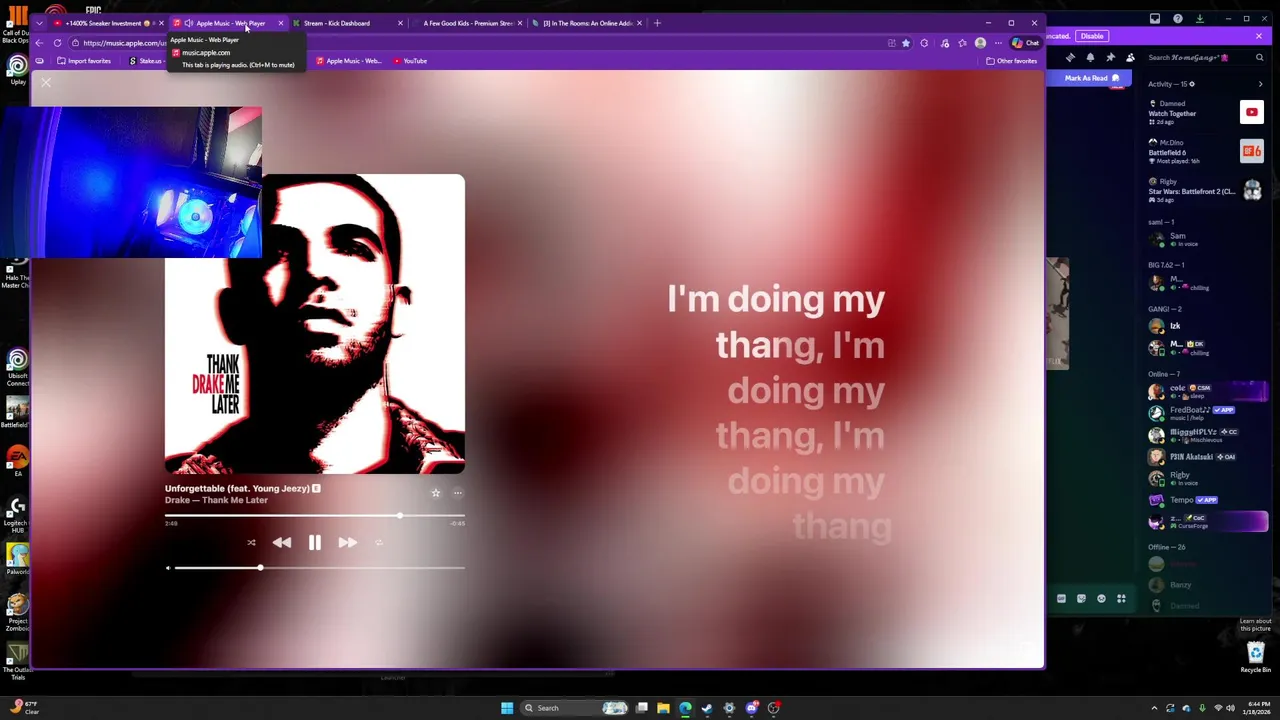Open the 'Drake — Thank Me Later' link

click(x=216, y=500)
